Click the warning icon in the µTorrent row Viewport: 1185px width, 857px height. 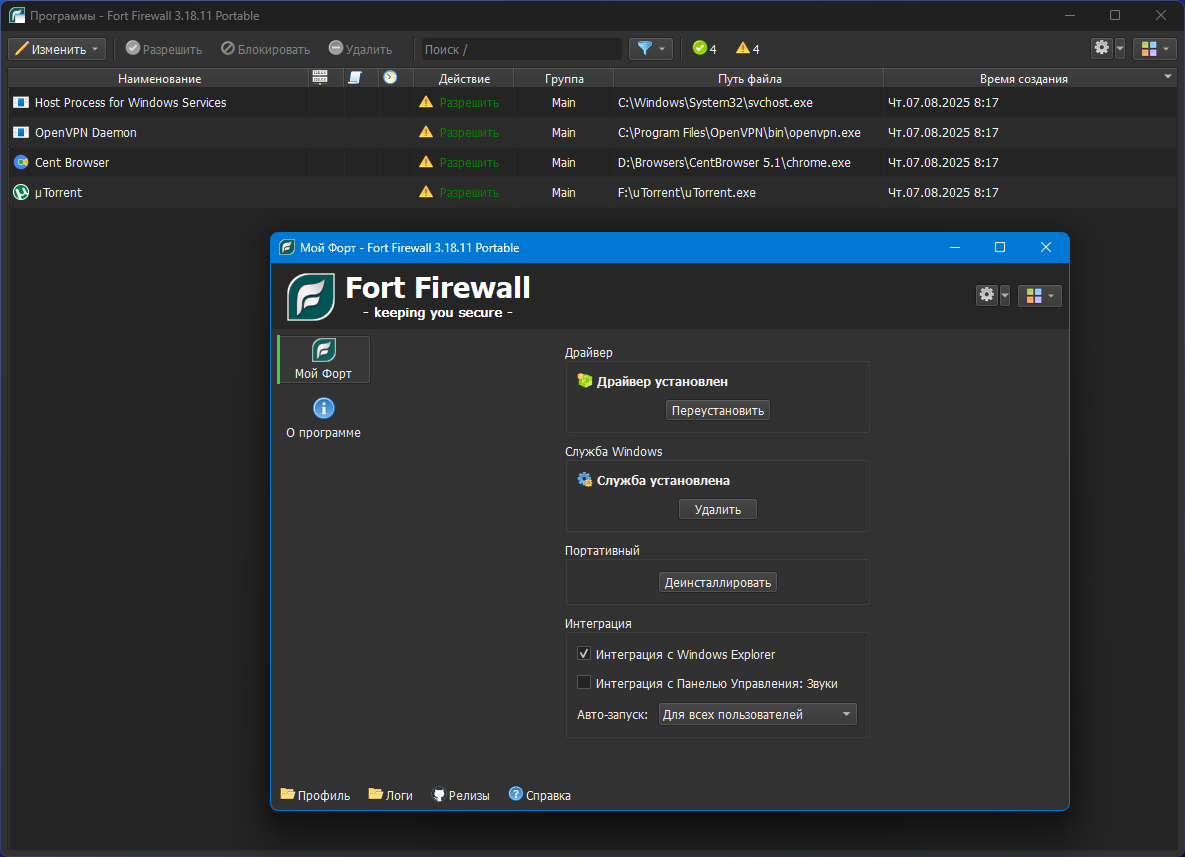[426, 192]
